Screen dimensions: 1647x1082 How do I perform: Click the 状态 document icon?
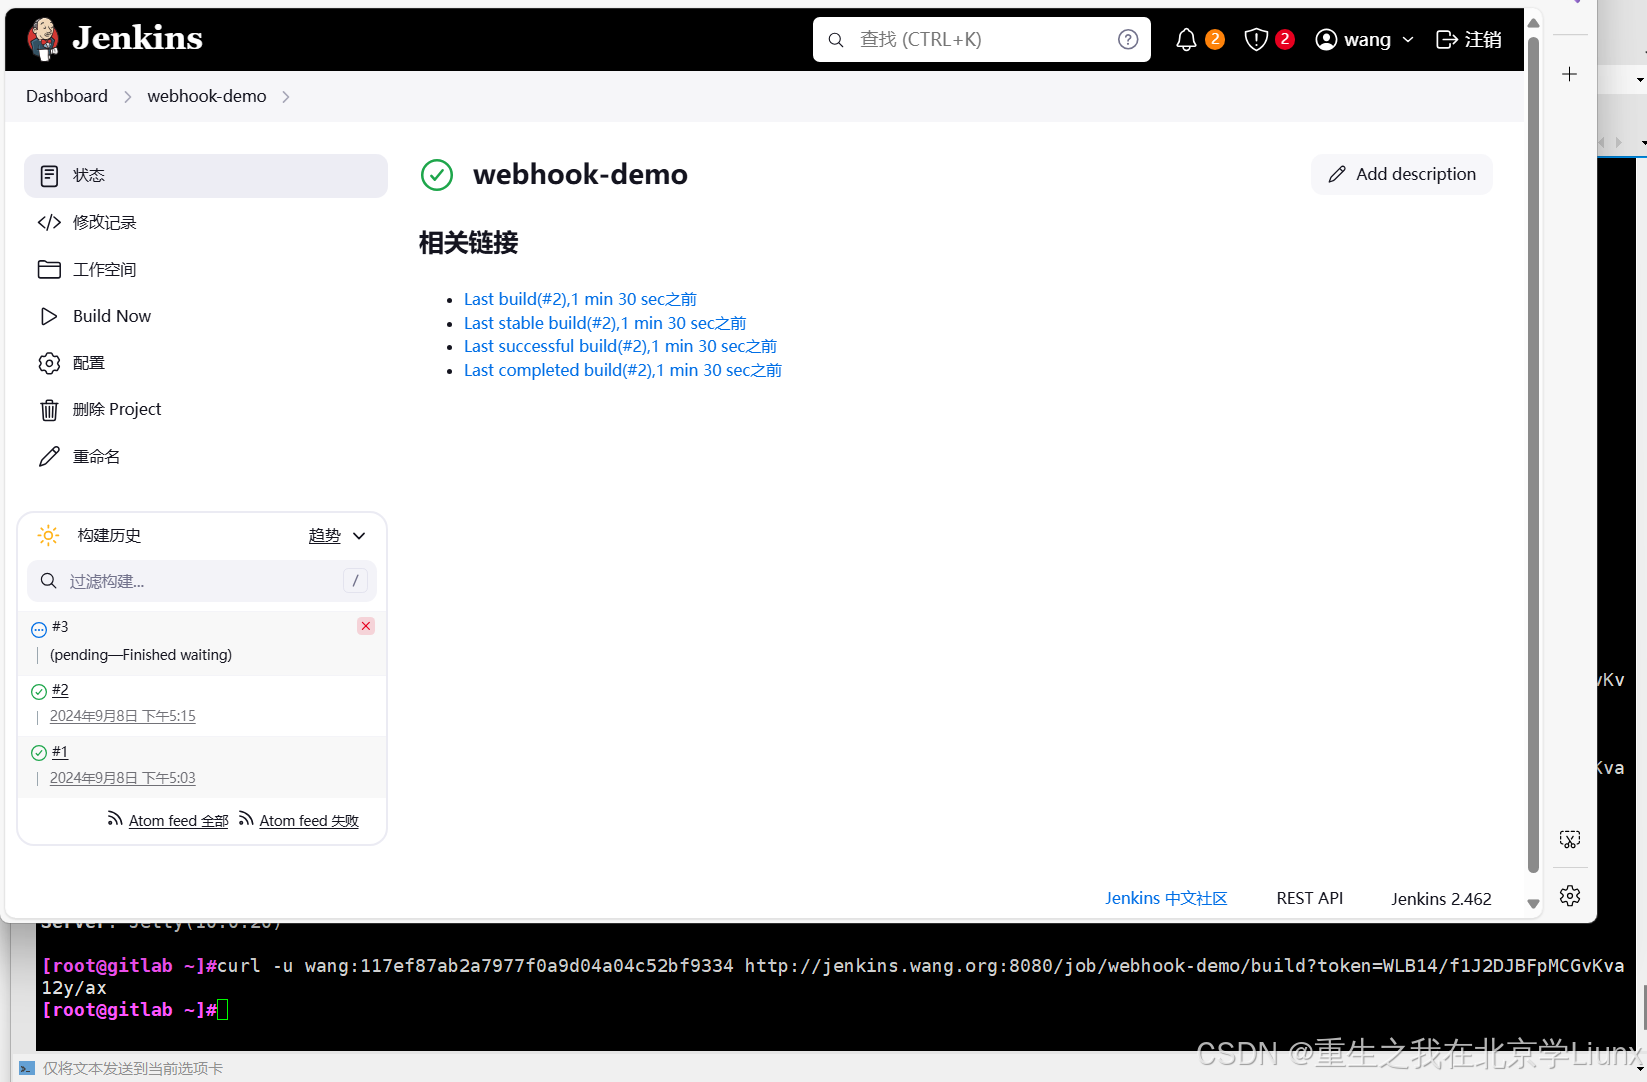pyautogui.click(x=49, y=176)
